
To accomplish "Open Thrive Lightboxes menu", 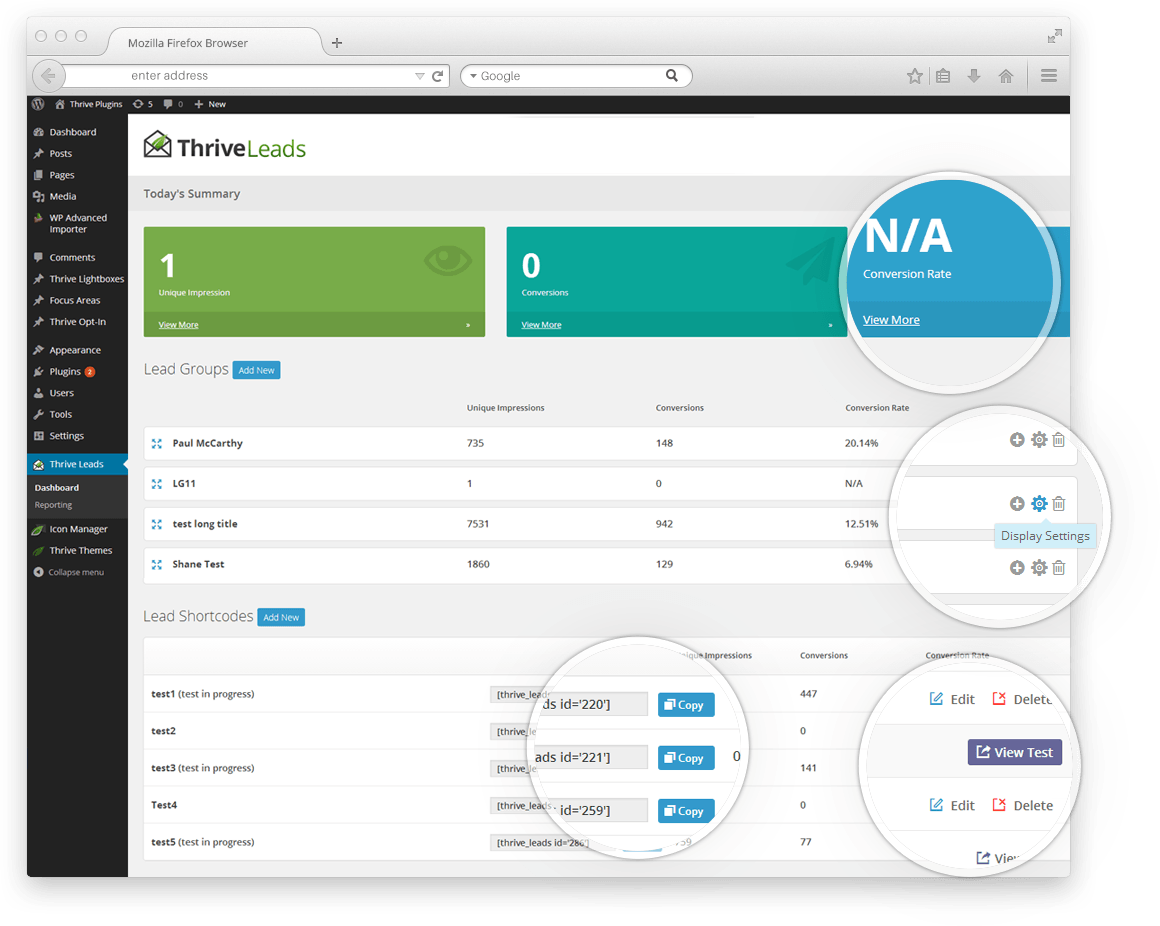I will coord(87,279).
